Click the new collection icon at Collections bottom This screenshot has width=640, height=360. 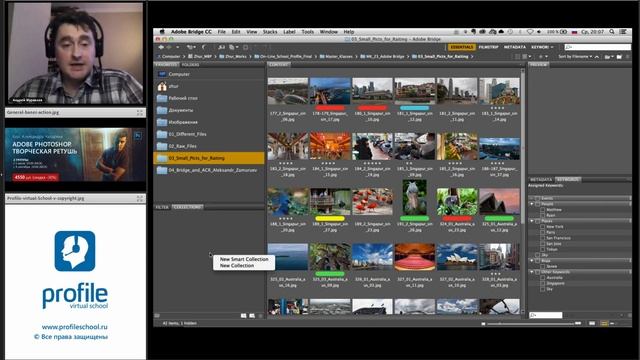(x=252, y=316)
